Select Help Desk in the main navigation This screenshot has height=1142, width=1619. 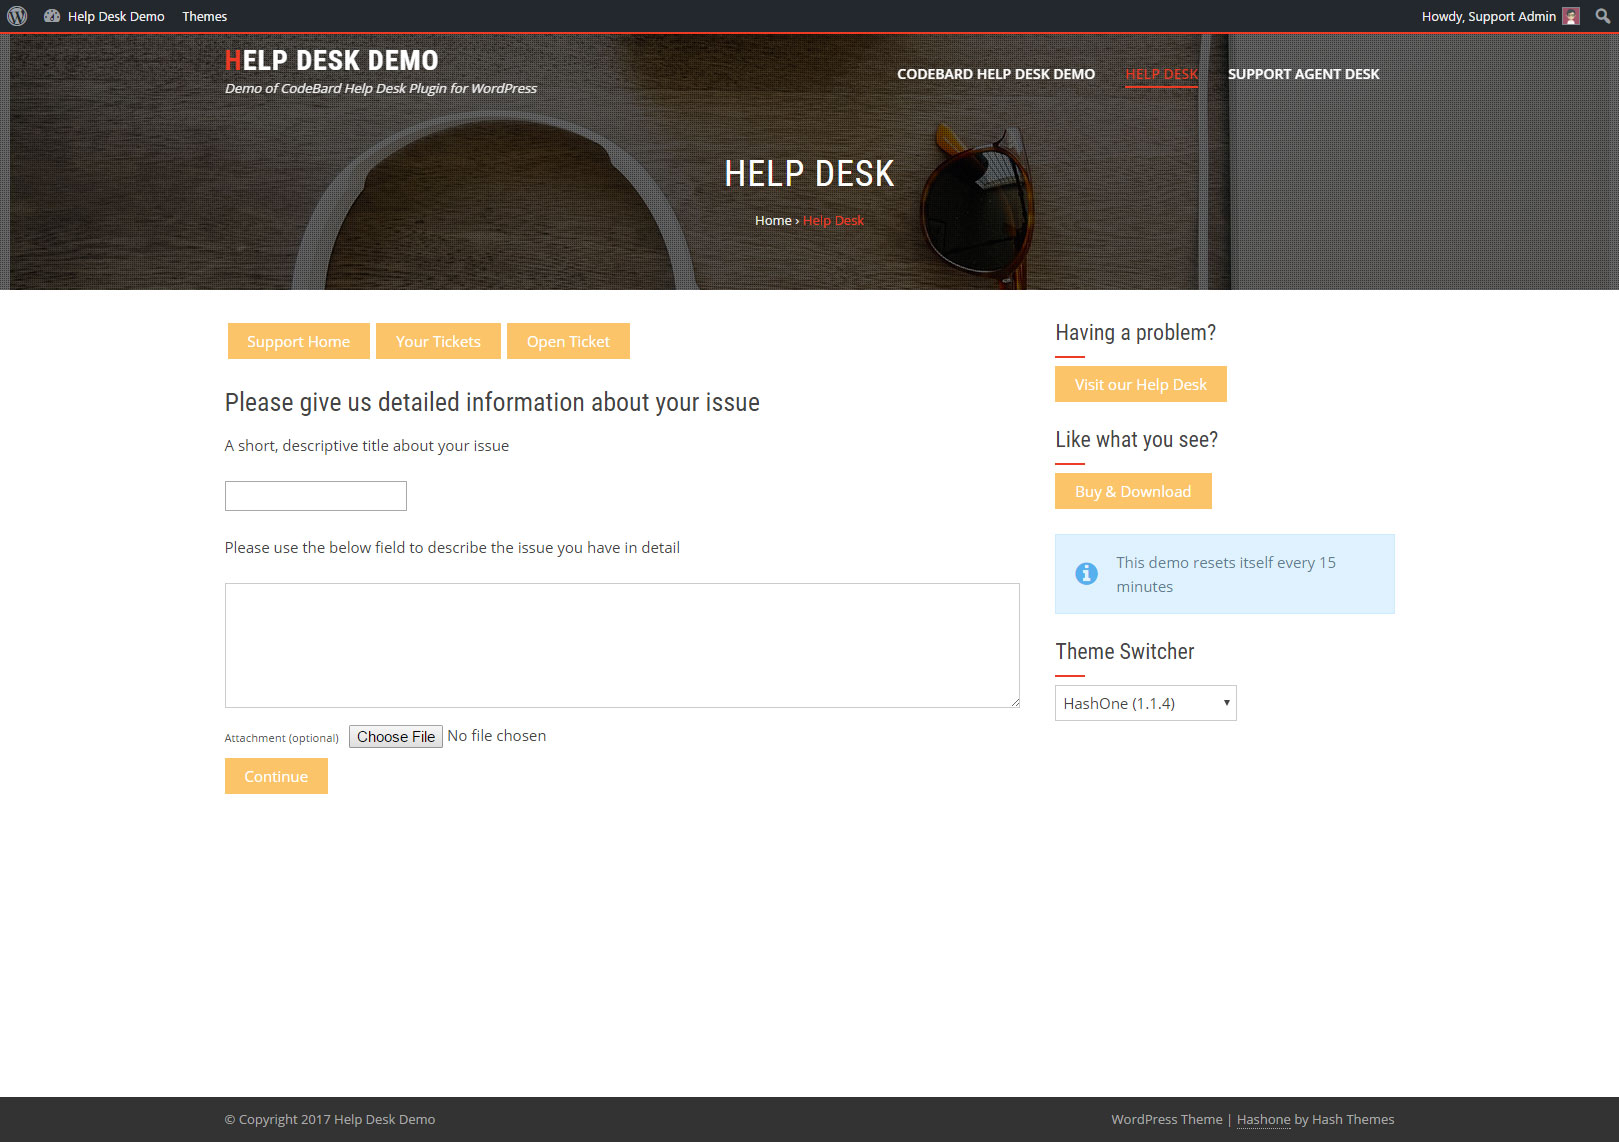1162,74
